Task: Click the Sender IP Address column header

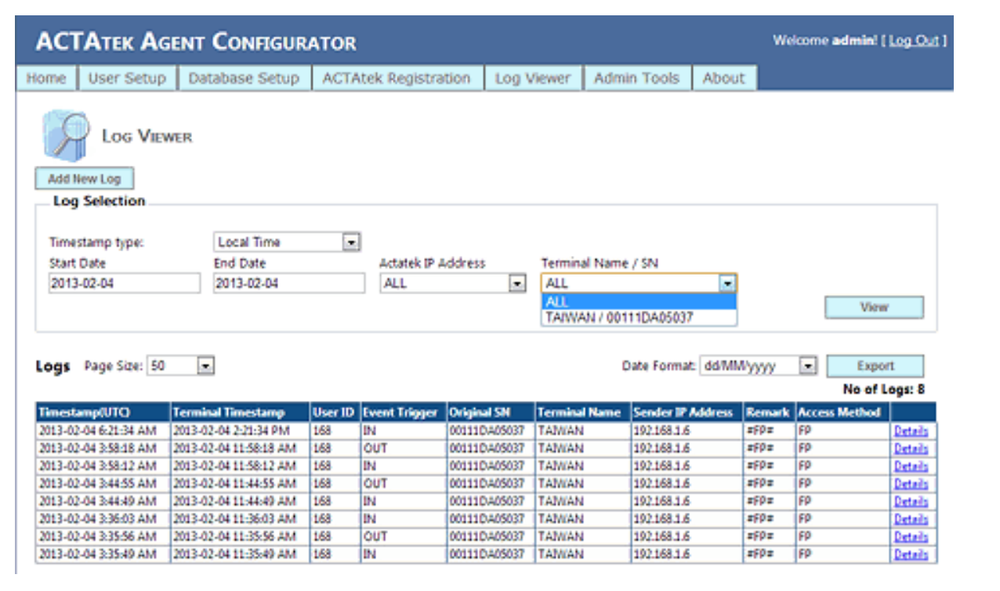Action: tap(686, 412)
